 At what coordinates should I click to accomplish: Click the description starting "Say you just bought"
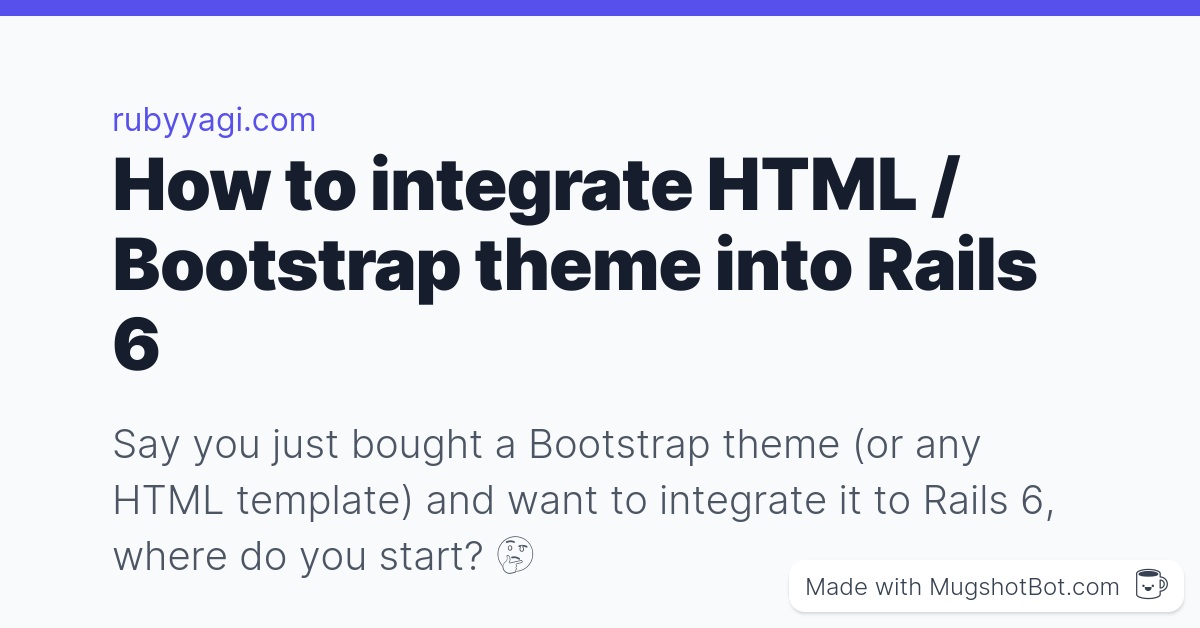coord(584,500)
